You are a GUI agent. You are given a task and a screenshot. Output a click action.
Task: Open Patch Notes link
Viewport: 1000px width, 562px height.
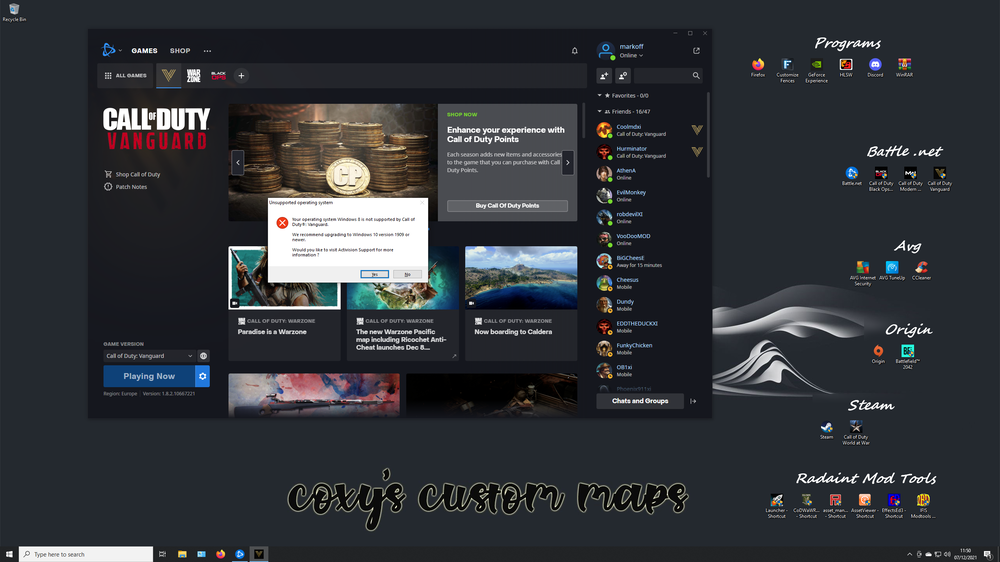pos(126,187)
